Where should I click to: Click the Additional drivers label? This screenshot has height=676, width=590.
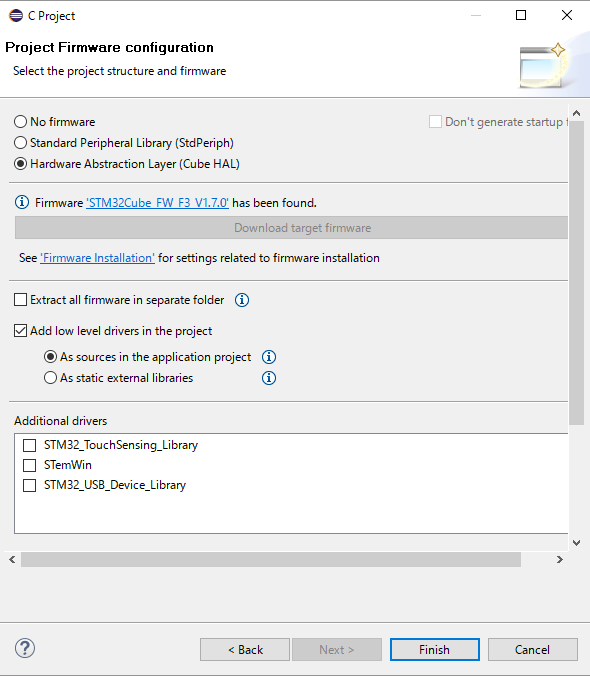(60, 421)
